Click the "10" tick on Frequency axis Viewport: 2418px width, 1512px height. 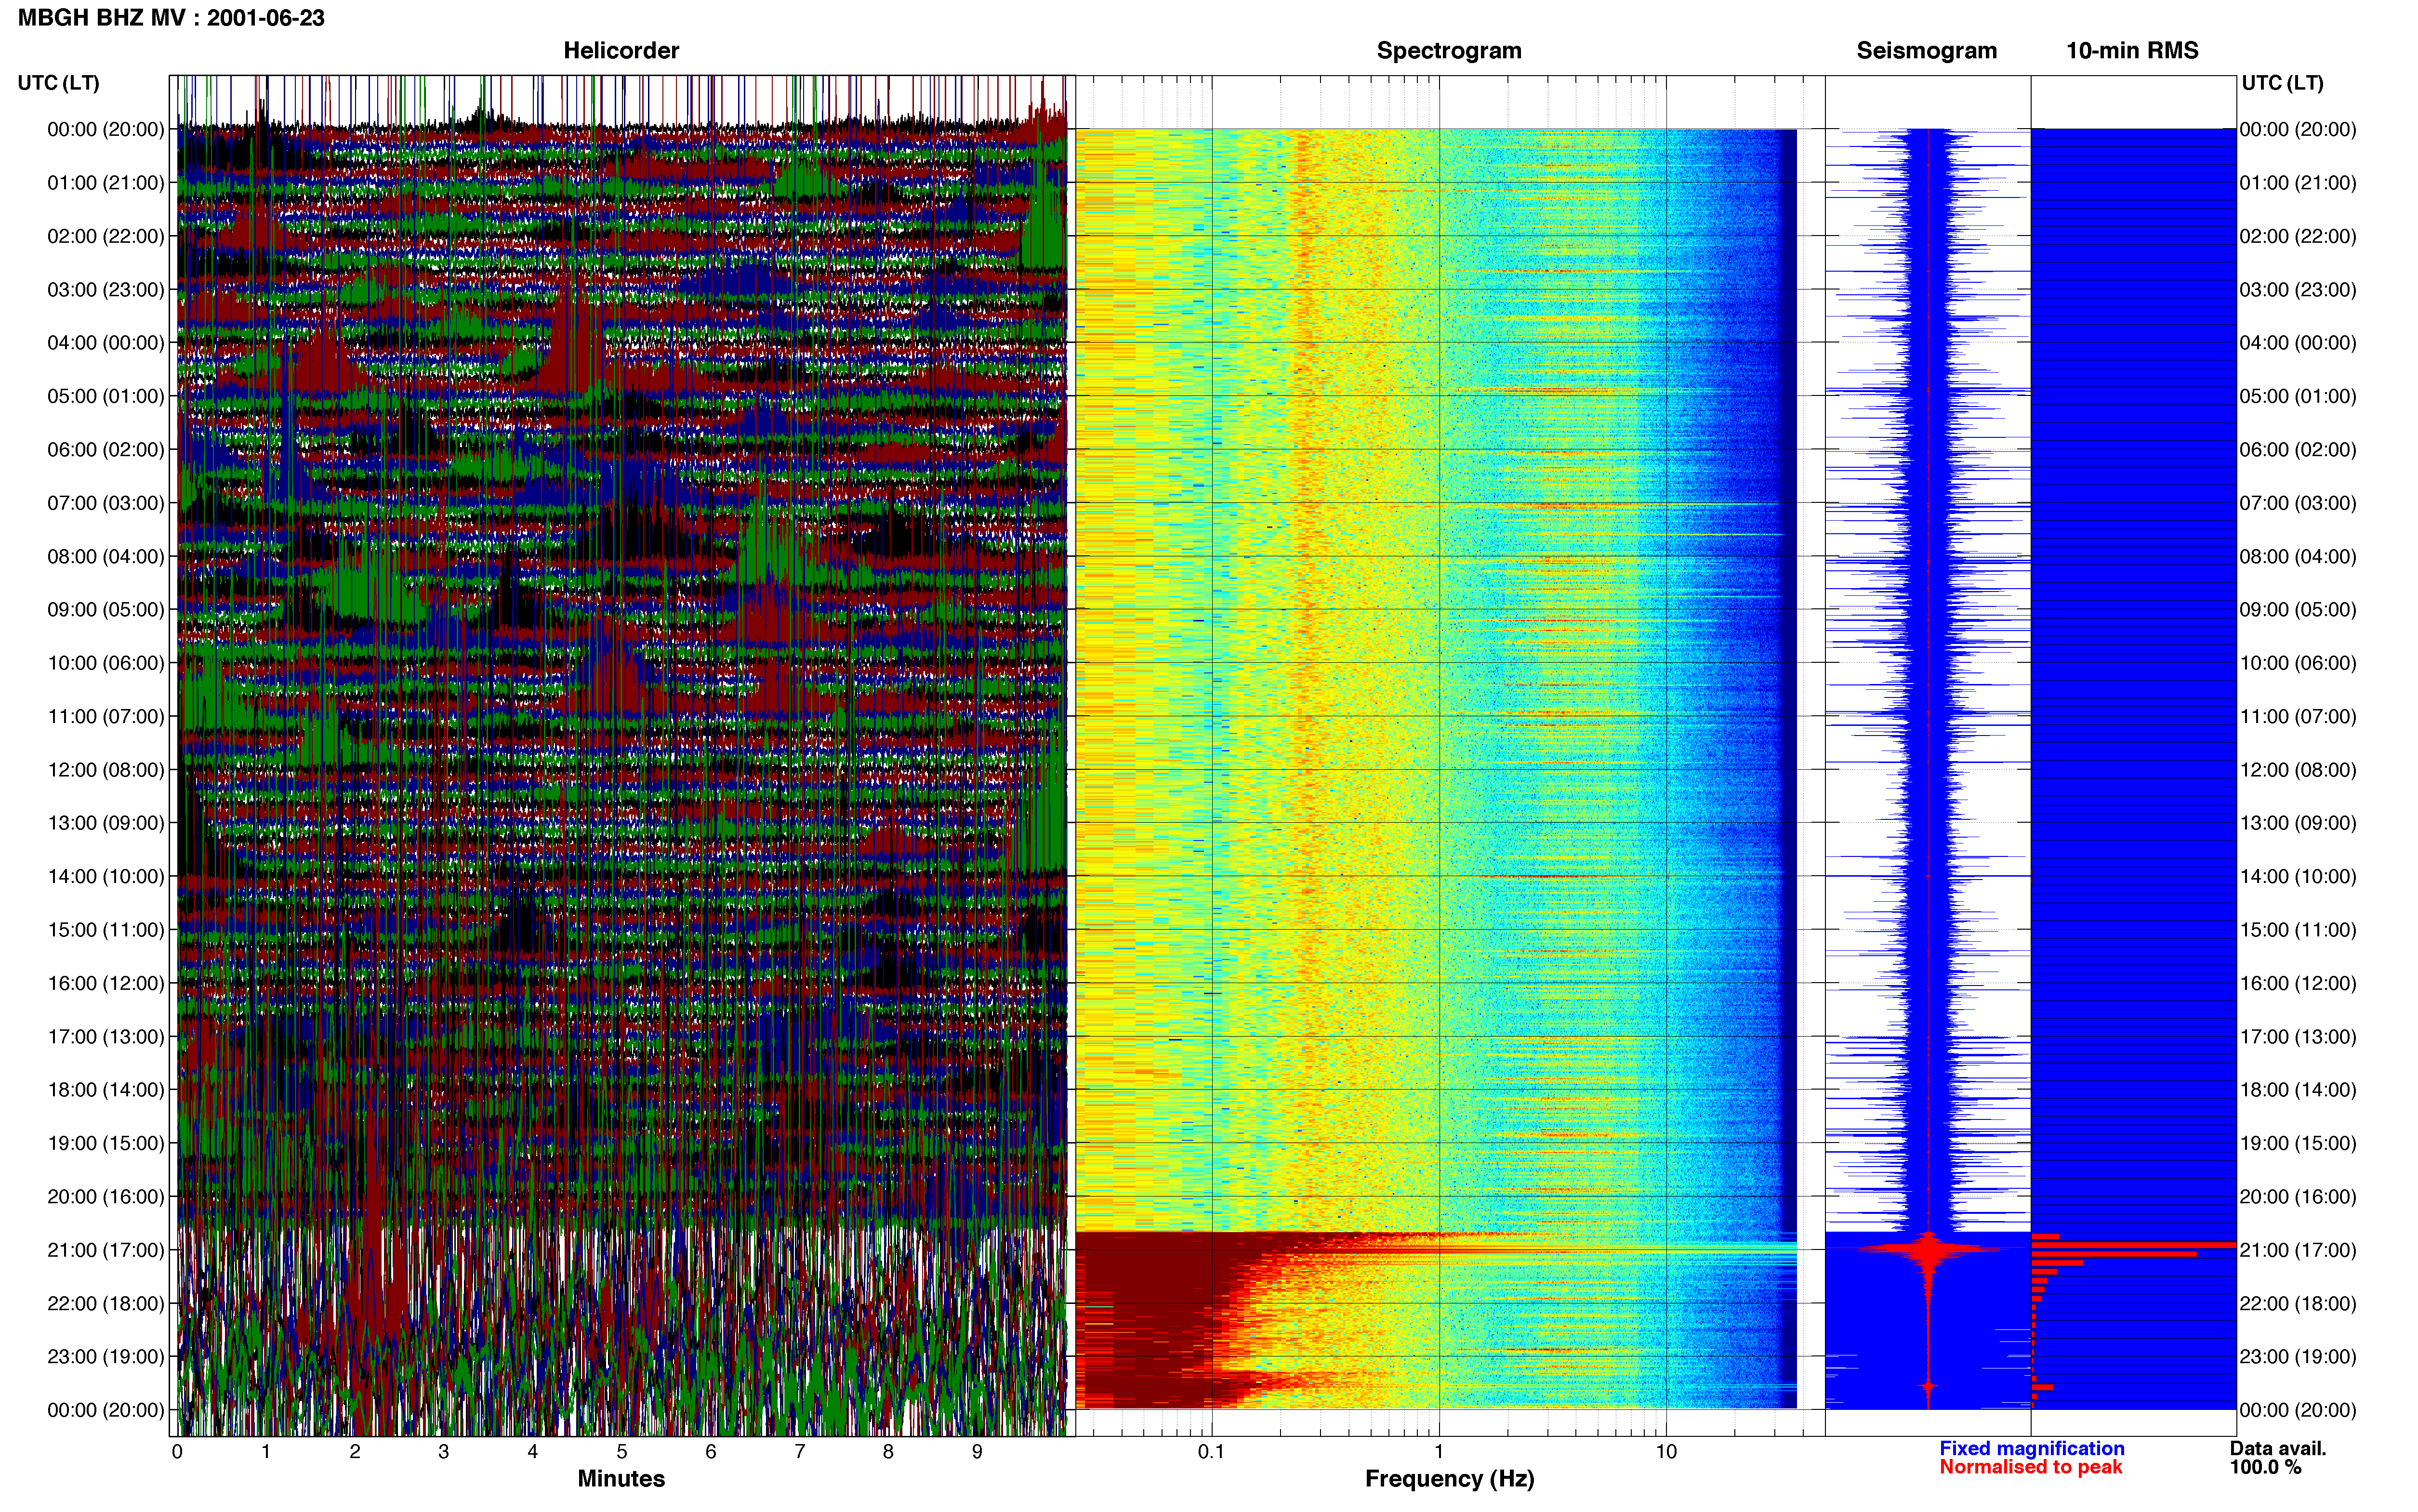[x=1666, y=1452]
